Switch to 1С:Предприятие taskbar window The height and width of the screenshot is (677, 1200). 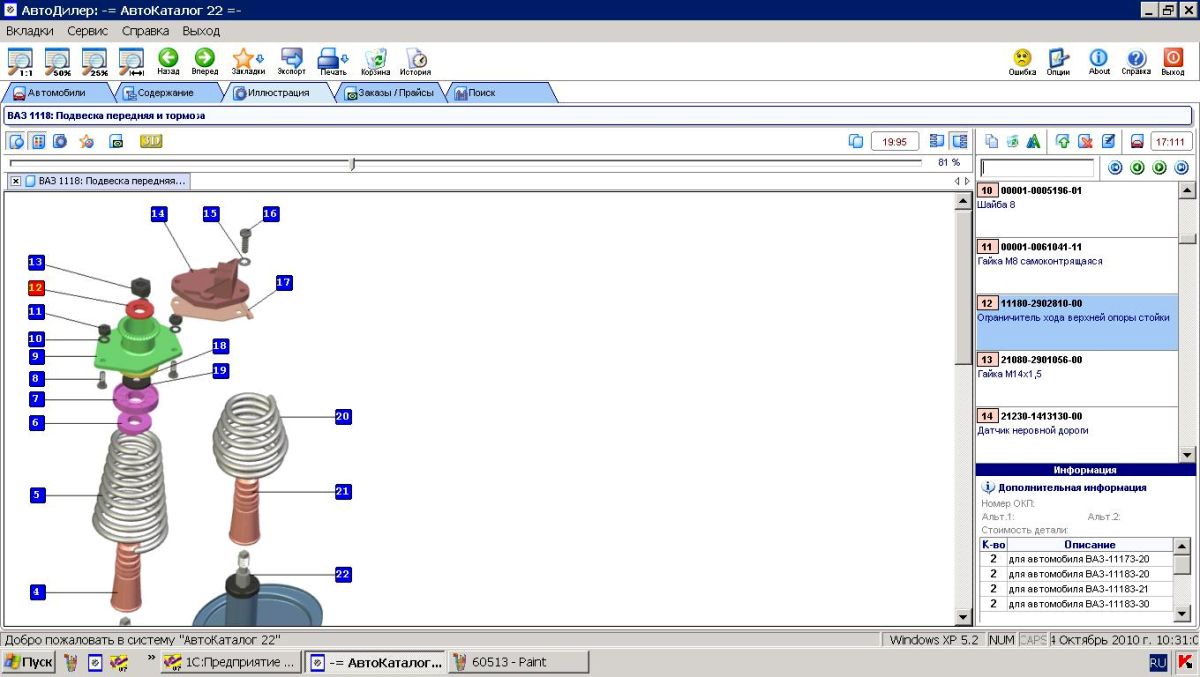pyautogui.click(x=229, y=662)
